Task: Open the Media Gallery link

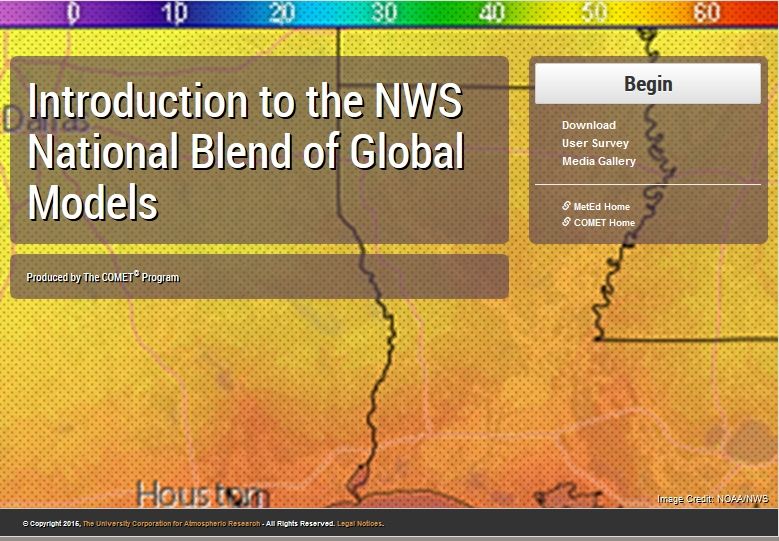Action: click(599, 161)
